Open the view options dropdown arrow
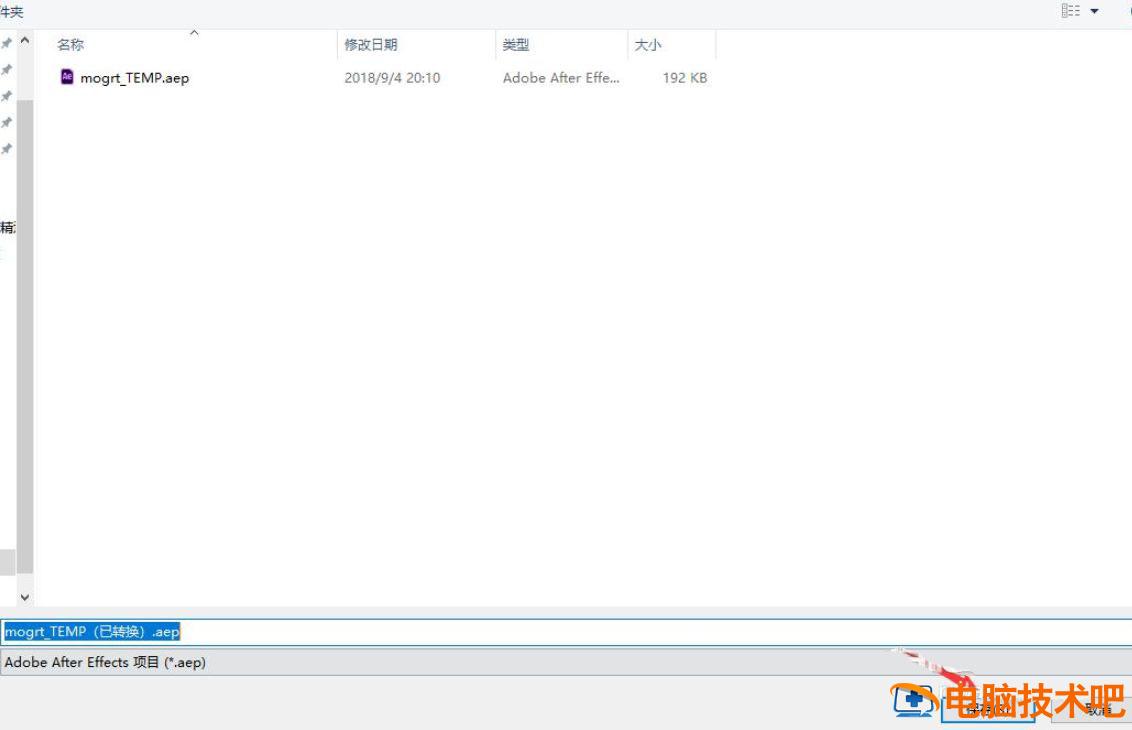Viewport: 1132px width, 730px height. (x=1094, y=11)
